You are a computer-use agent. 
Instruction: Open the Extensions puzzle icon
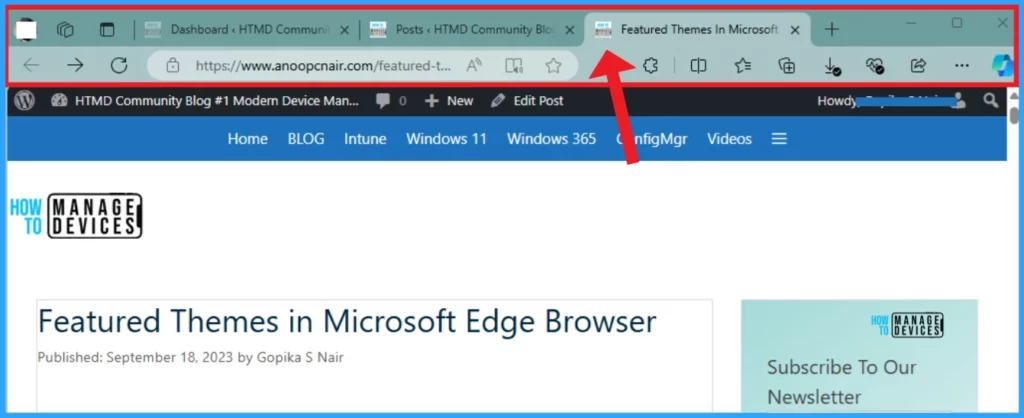tap(650, 65)
